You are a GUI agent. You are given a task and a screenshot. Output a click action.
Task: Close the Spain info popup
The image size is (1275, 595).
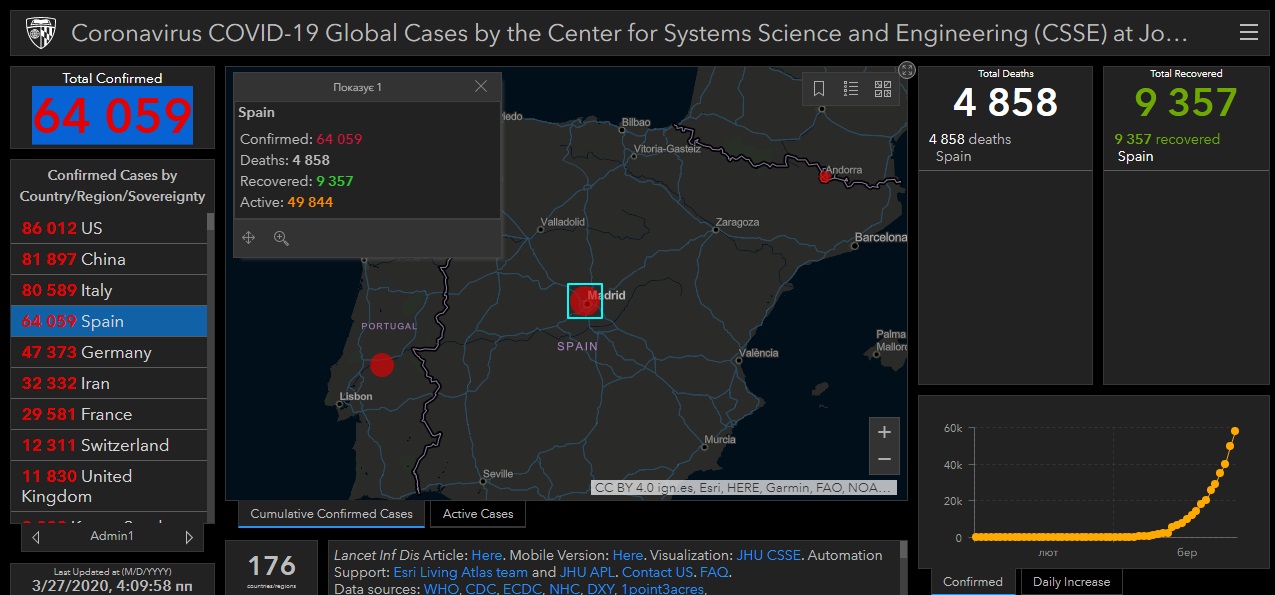tap(481, 87)
